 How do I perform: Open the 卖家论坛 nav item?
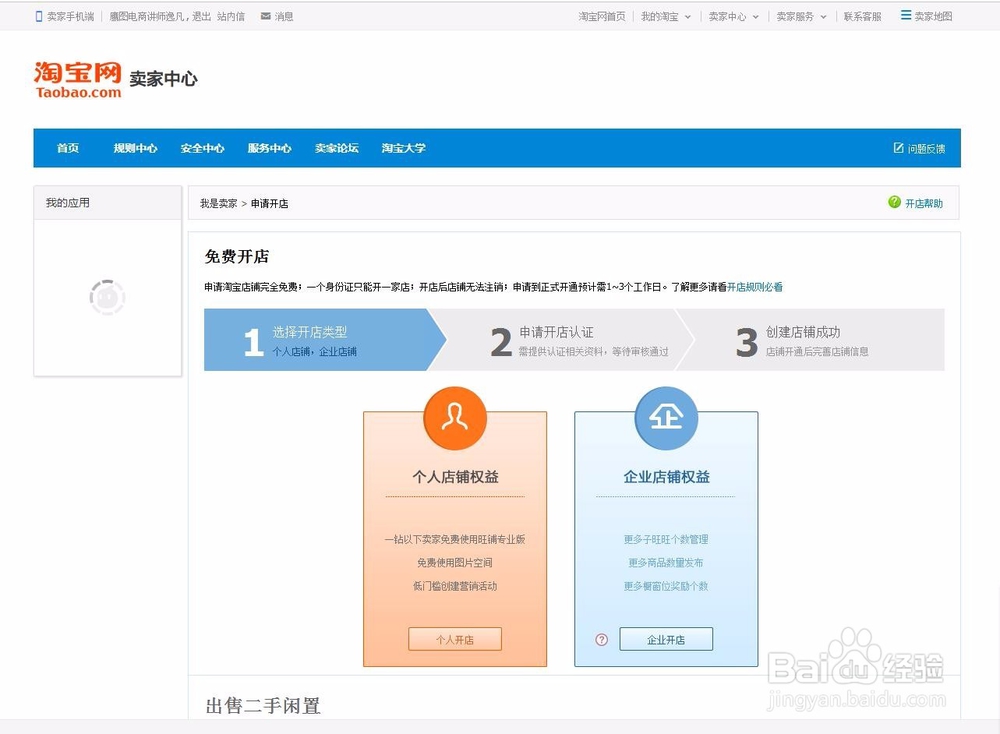pyautogui.click(x=337, y=148)
